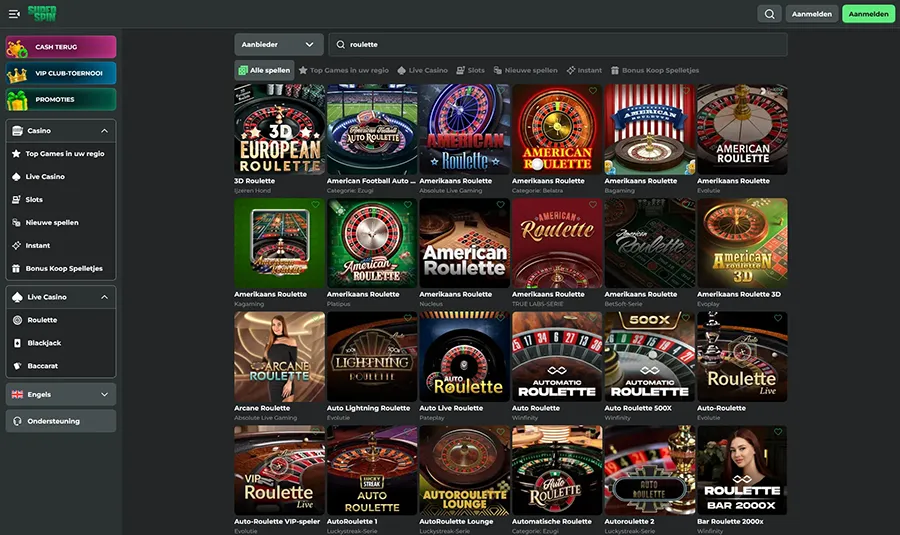Open the VIP Club-Toernooi banner
This screenshot has width=900, height=535.
pos(61,73)
